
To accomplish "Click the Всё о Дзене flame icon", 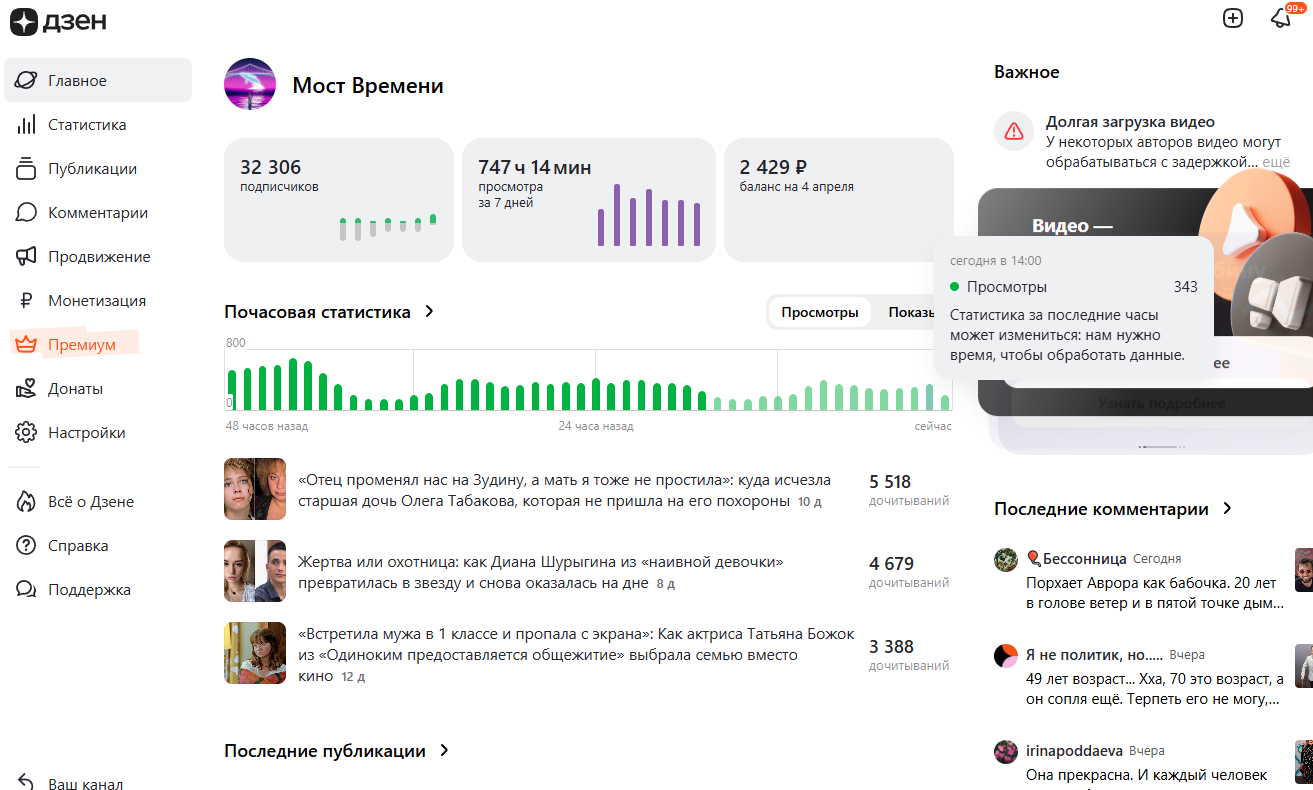I will [27, 502].
